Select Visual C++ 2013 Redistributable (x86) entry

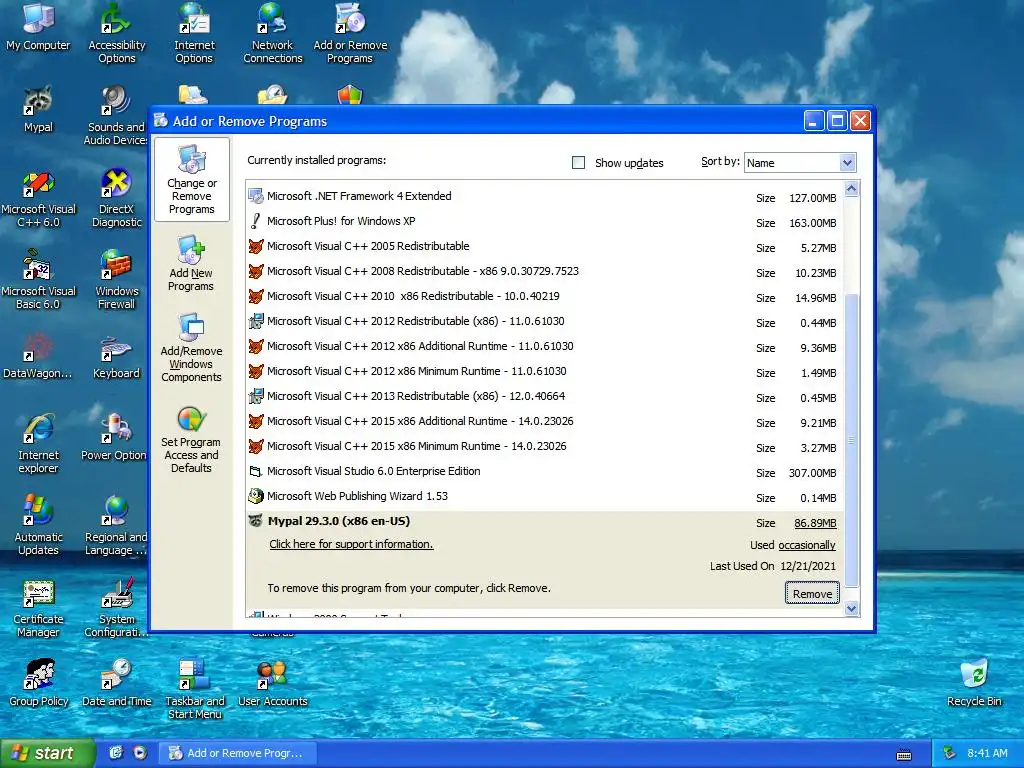545,396
